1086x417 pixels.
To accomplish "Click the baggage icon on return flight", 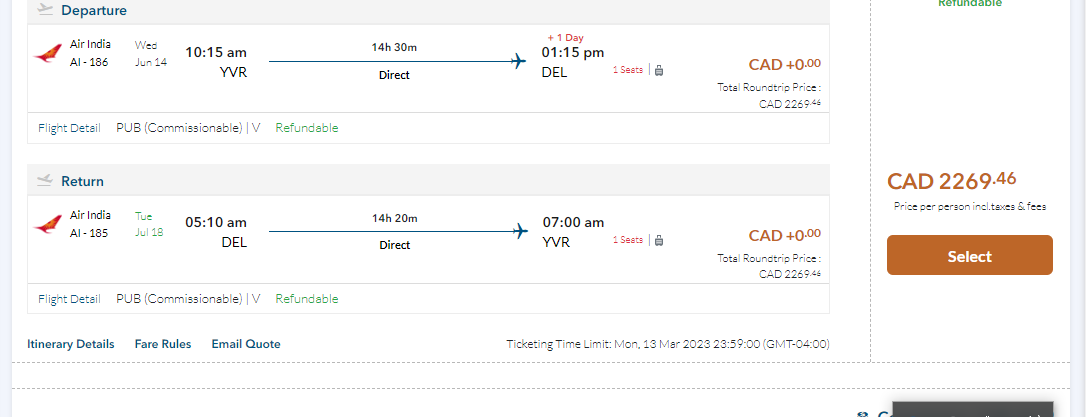I will (x=659, y=240).
